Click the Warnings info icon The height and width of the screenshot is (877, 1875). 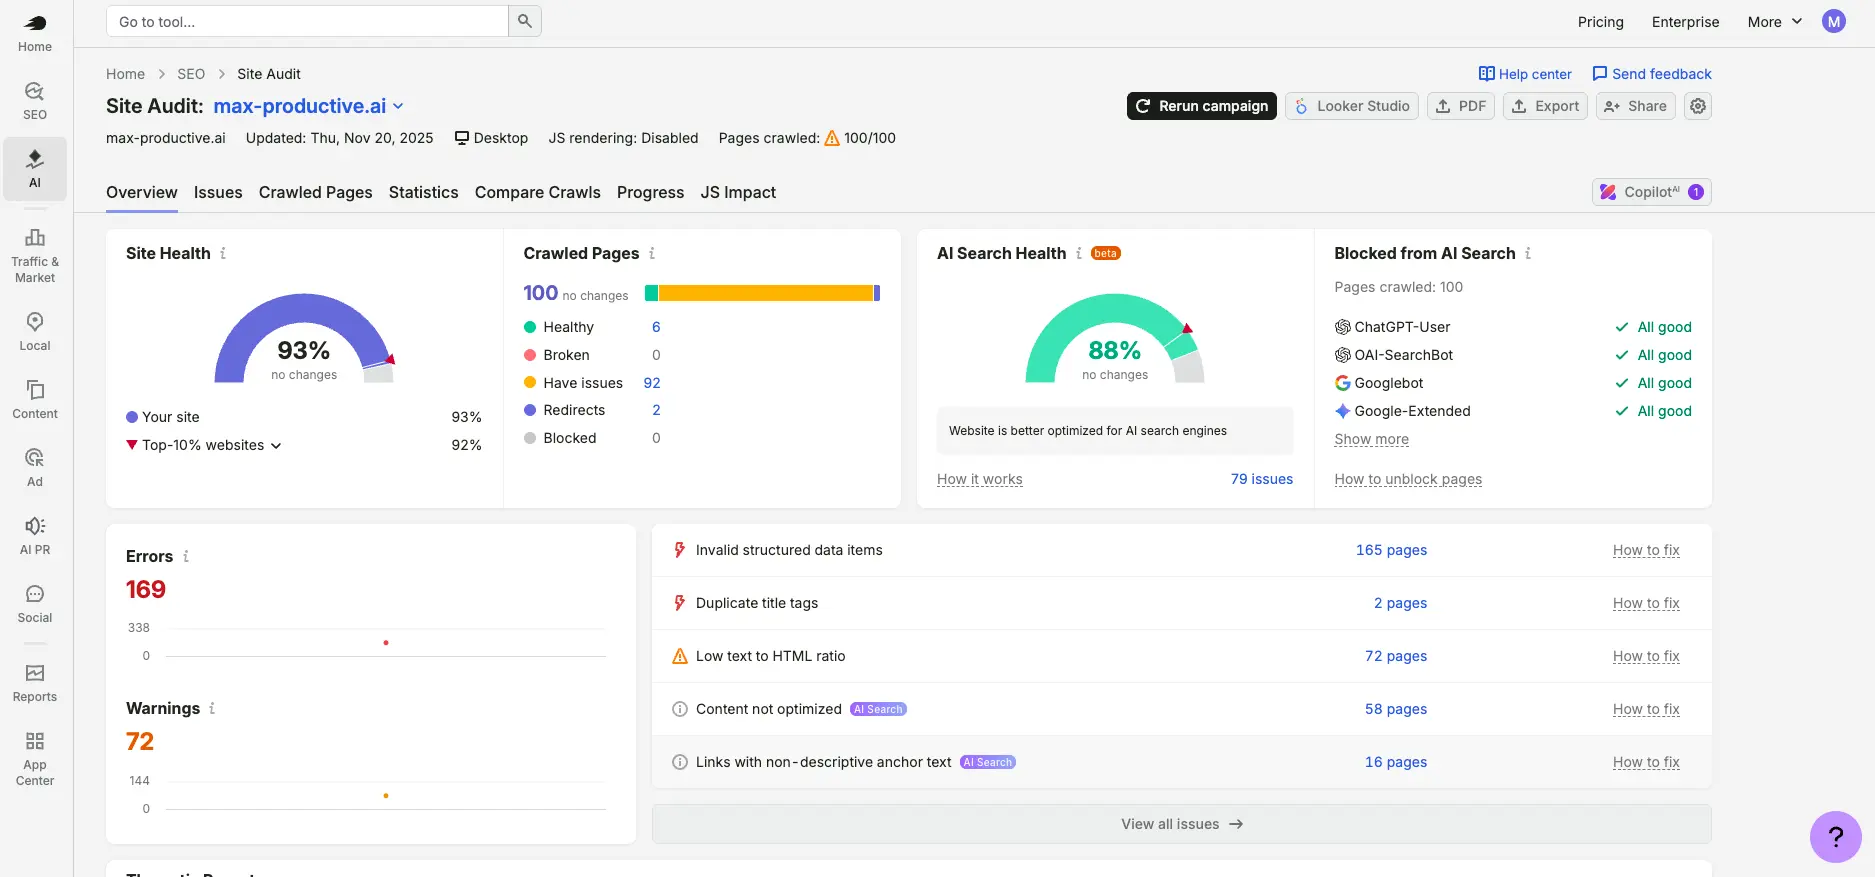click(x=212, y=709)
